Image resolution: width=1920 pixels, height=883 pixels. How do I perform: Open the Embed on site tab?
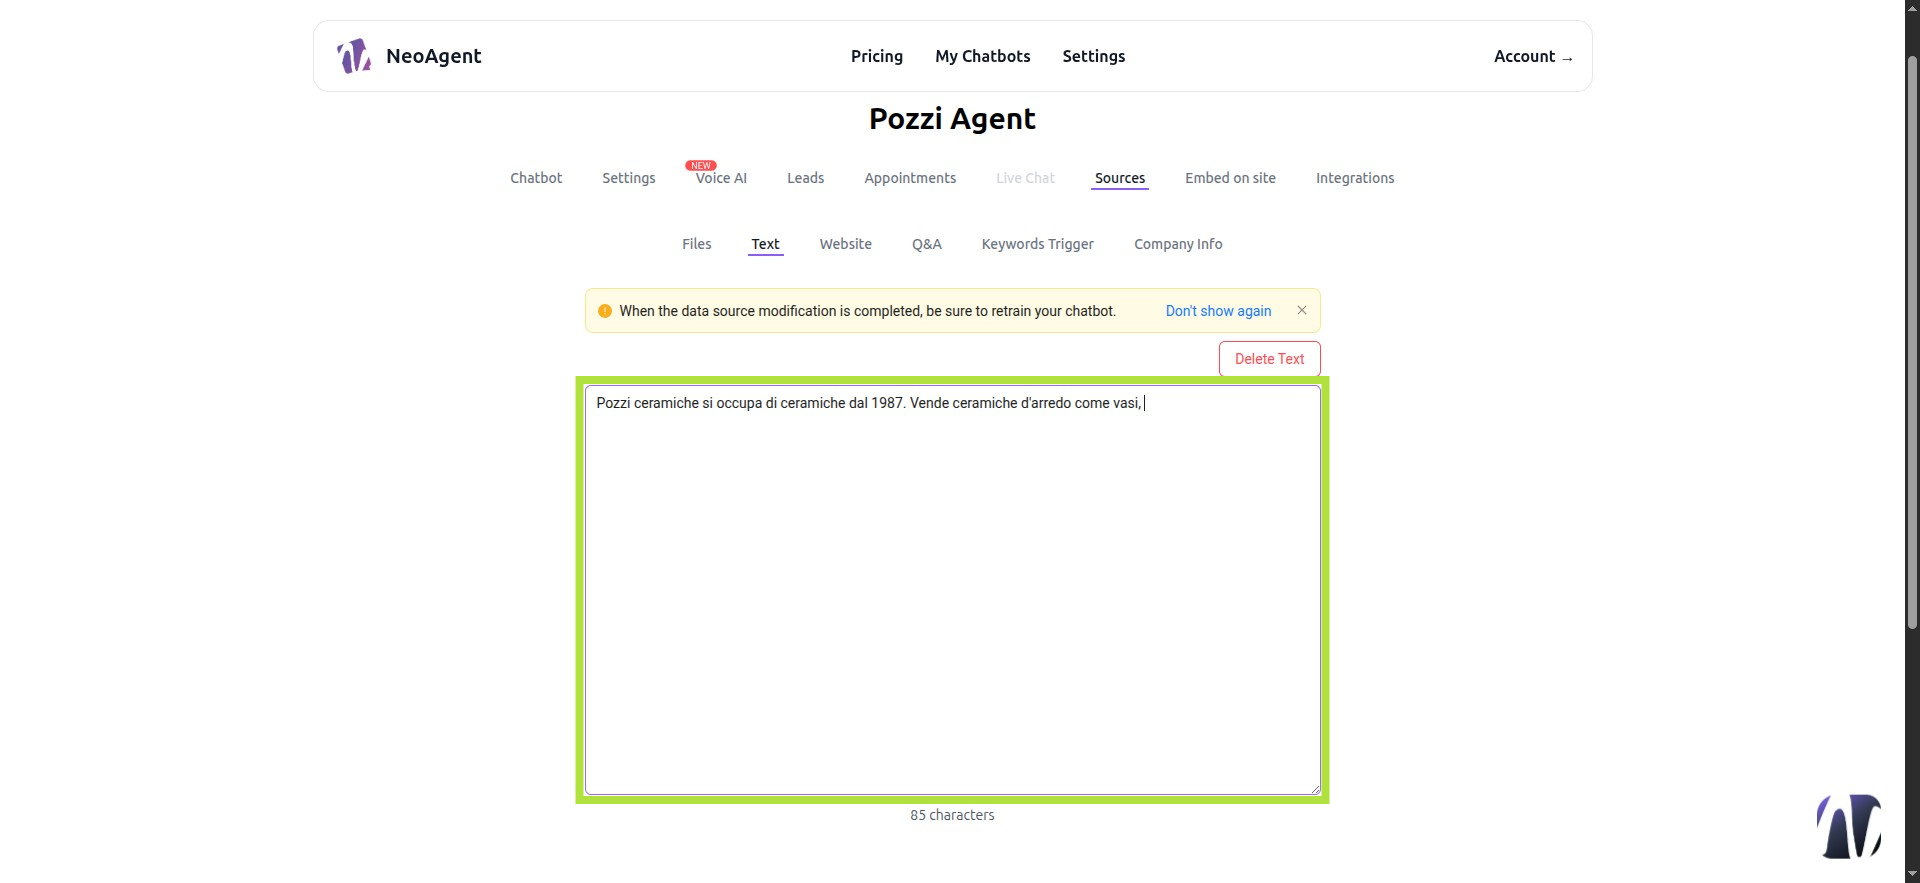click(x=1230, y=178)
